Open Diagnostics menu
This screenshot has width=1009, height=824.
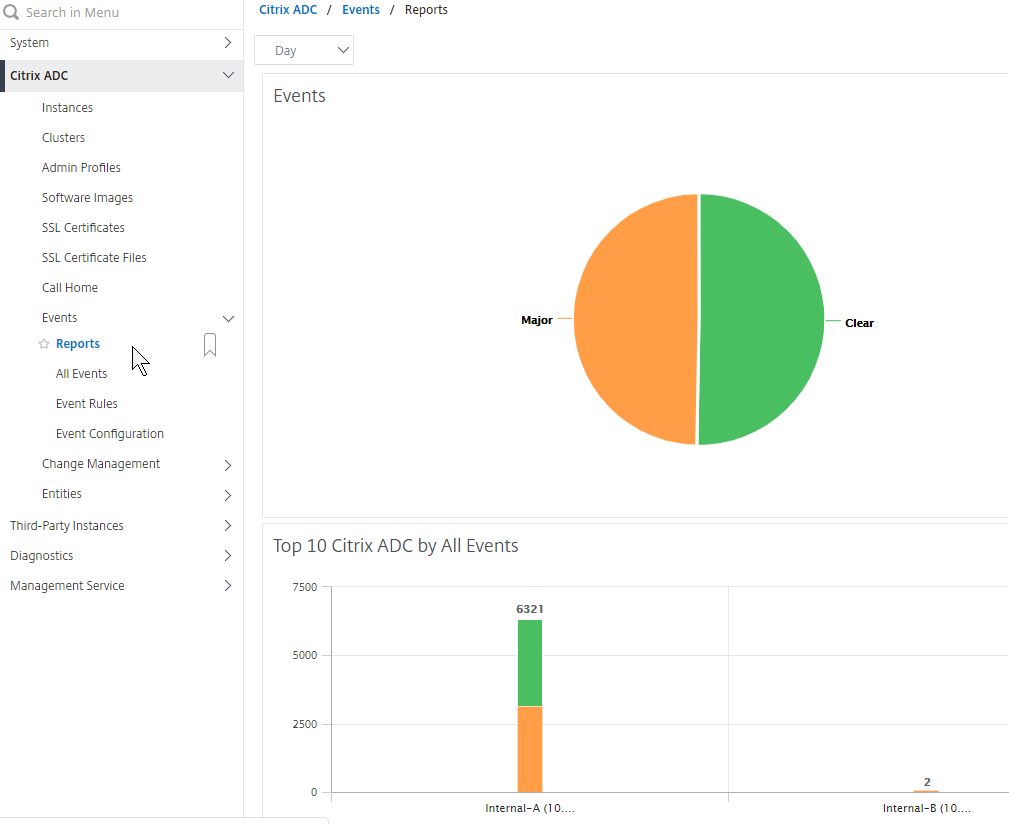[x=42, y=556]
